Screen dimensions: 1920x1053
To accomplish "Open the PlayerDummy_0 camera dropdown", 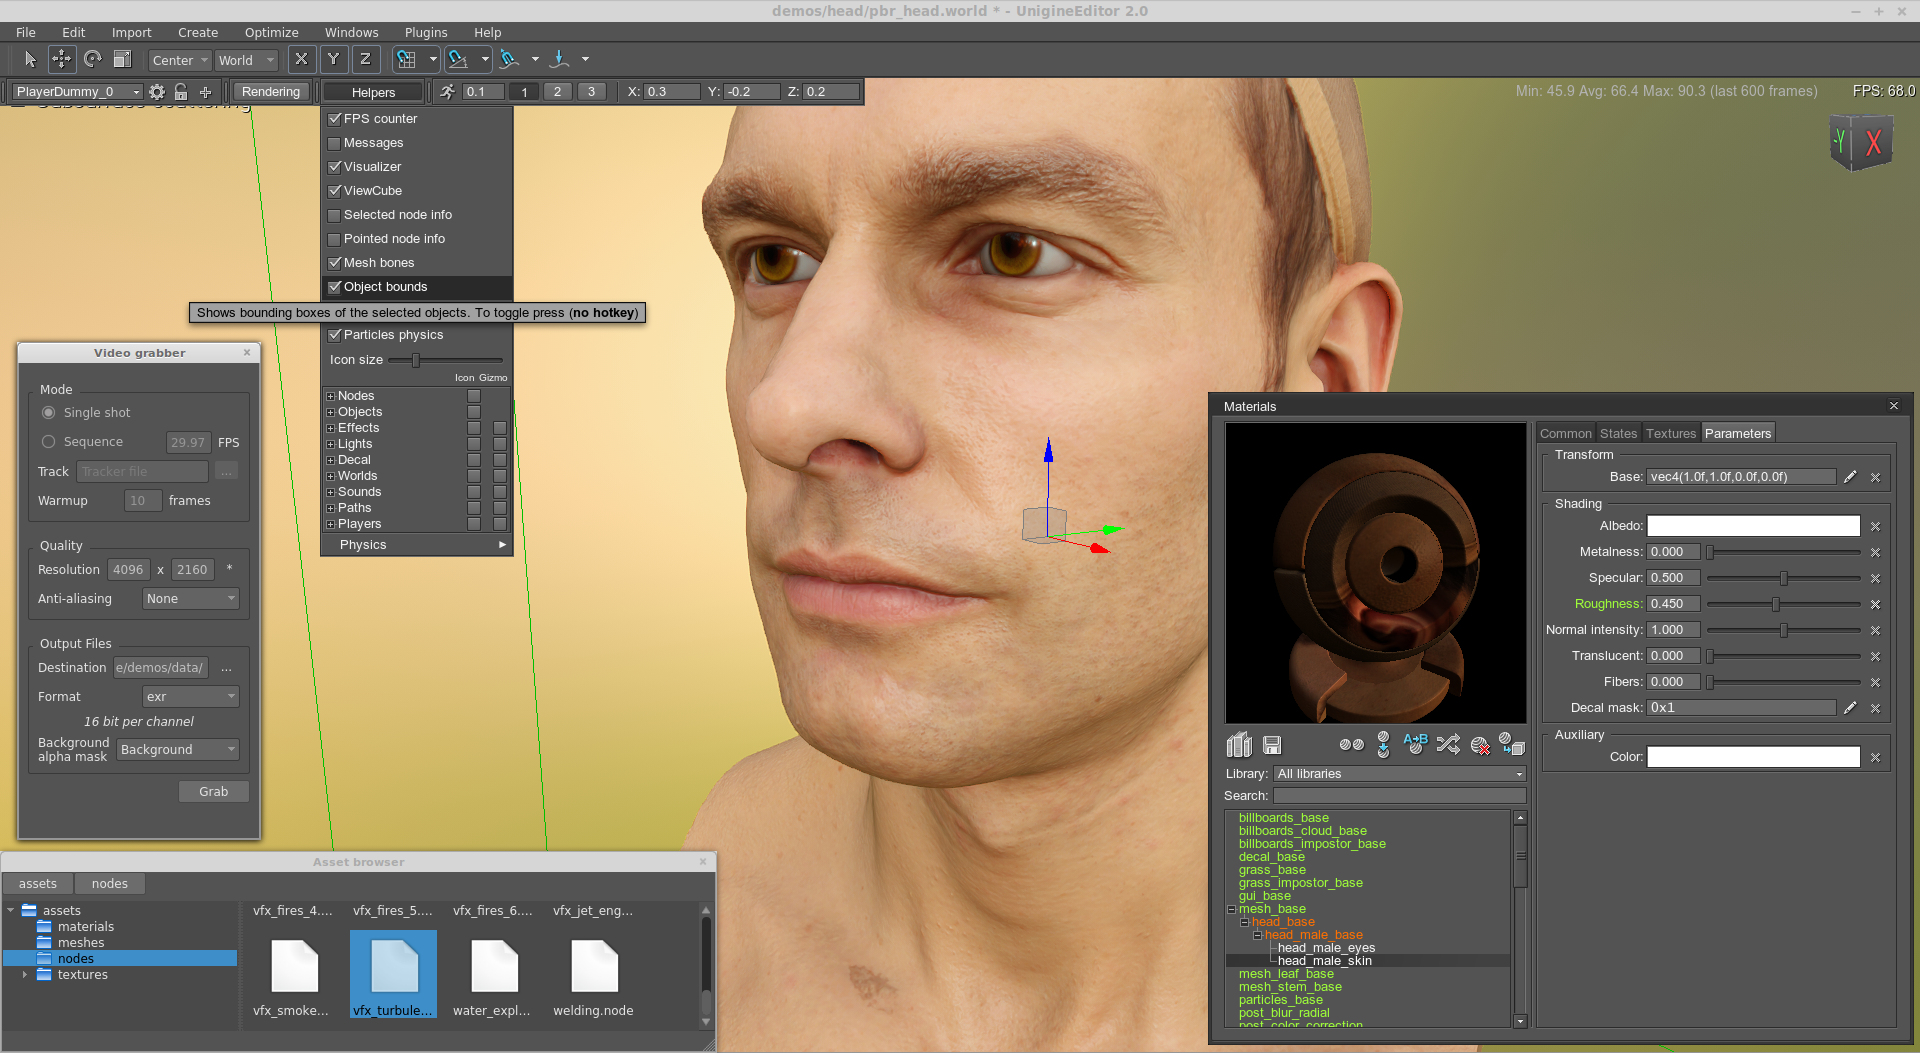I will click(x=77, y=92).
